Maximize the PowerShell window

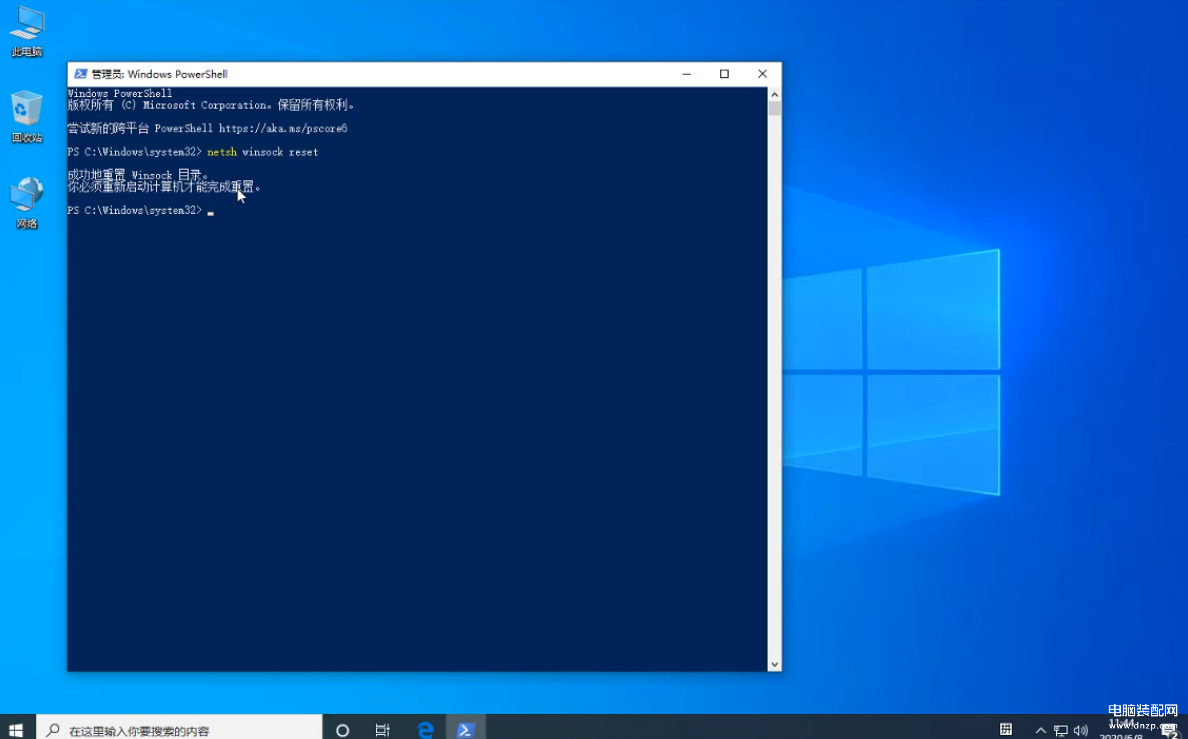pyautogui.click(x=724, y=74)
